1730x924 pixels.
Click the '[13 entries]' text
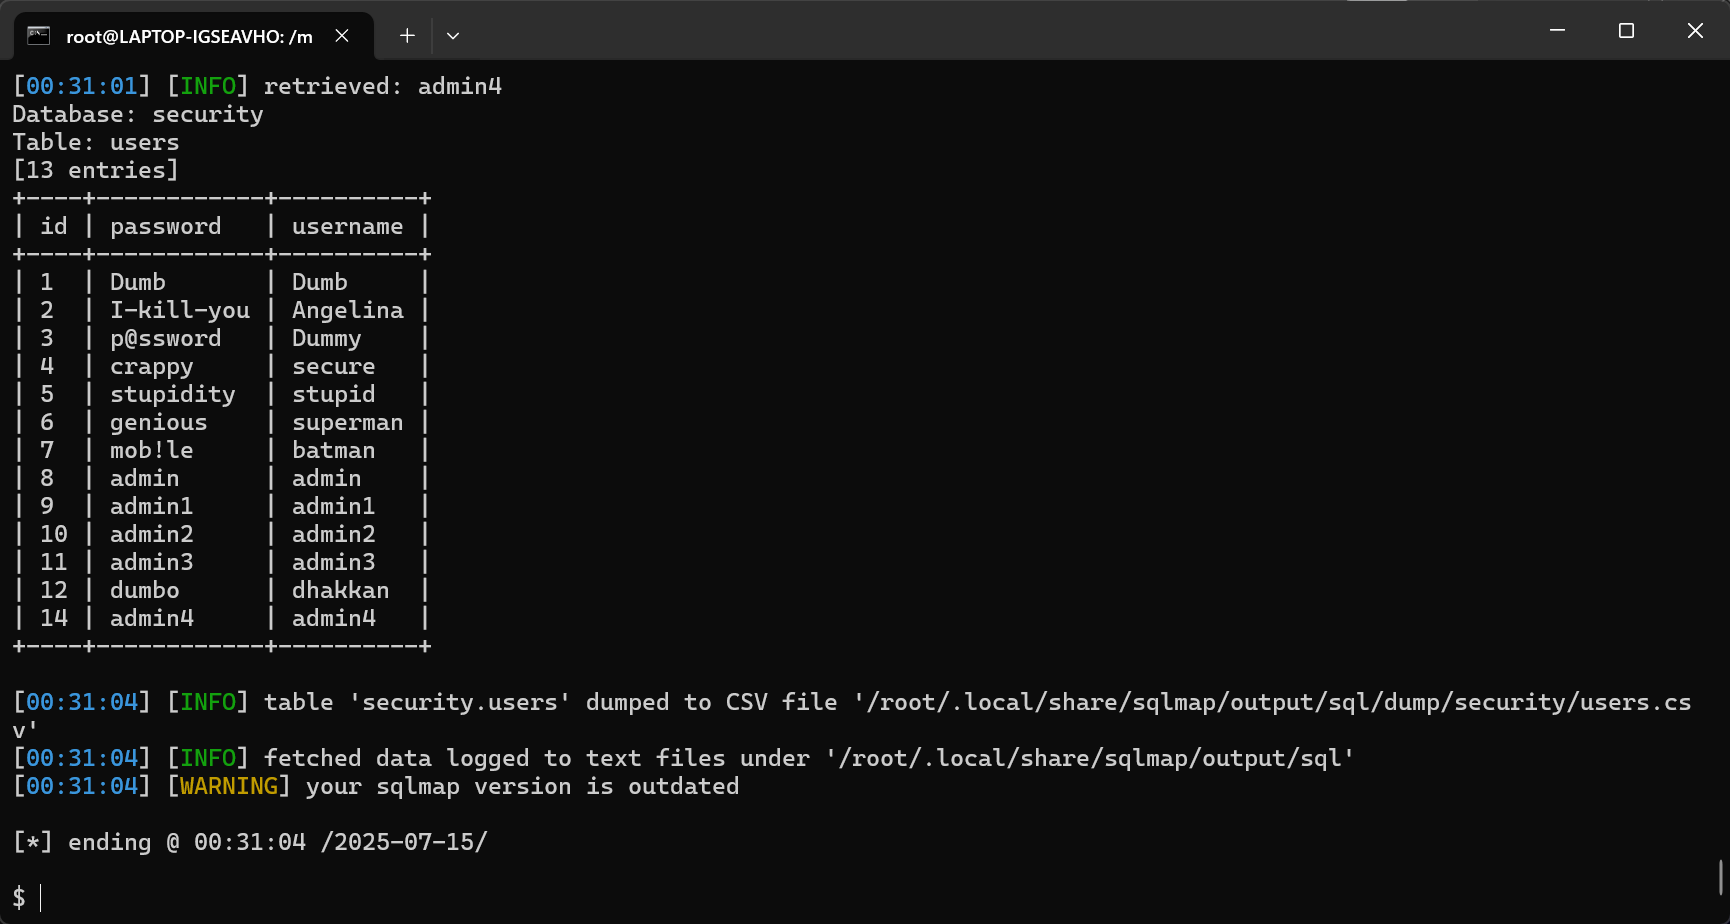pos(96,170)
